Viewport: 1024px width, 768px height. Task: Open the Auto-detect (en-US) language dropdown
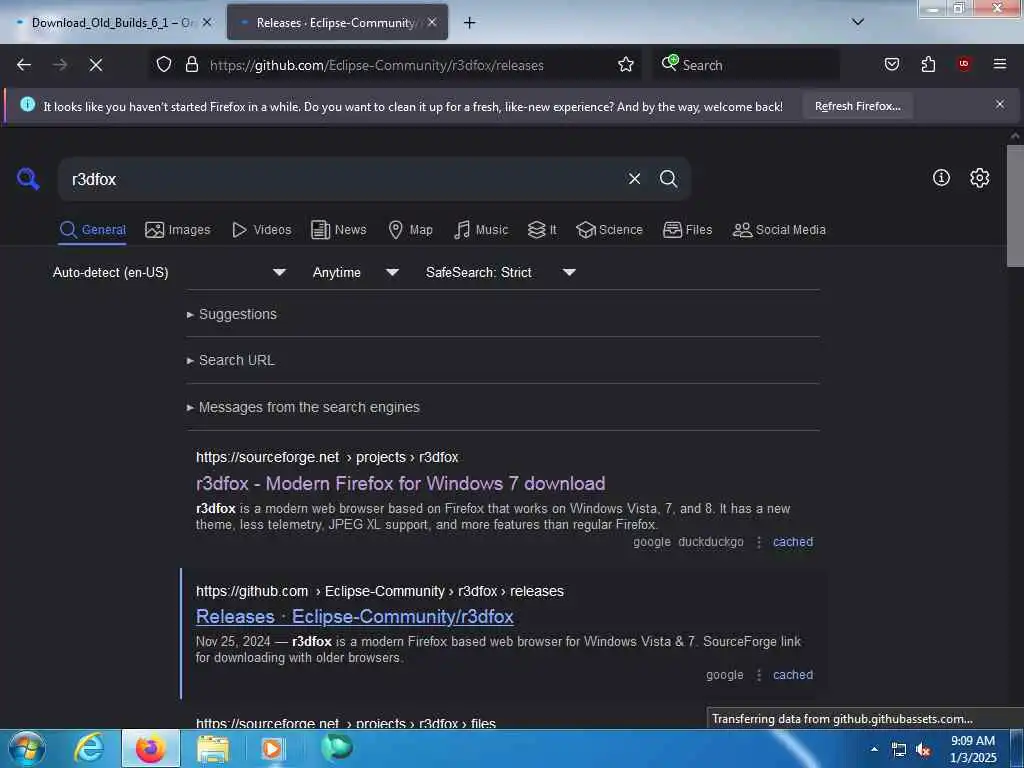[168, 272]
